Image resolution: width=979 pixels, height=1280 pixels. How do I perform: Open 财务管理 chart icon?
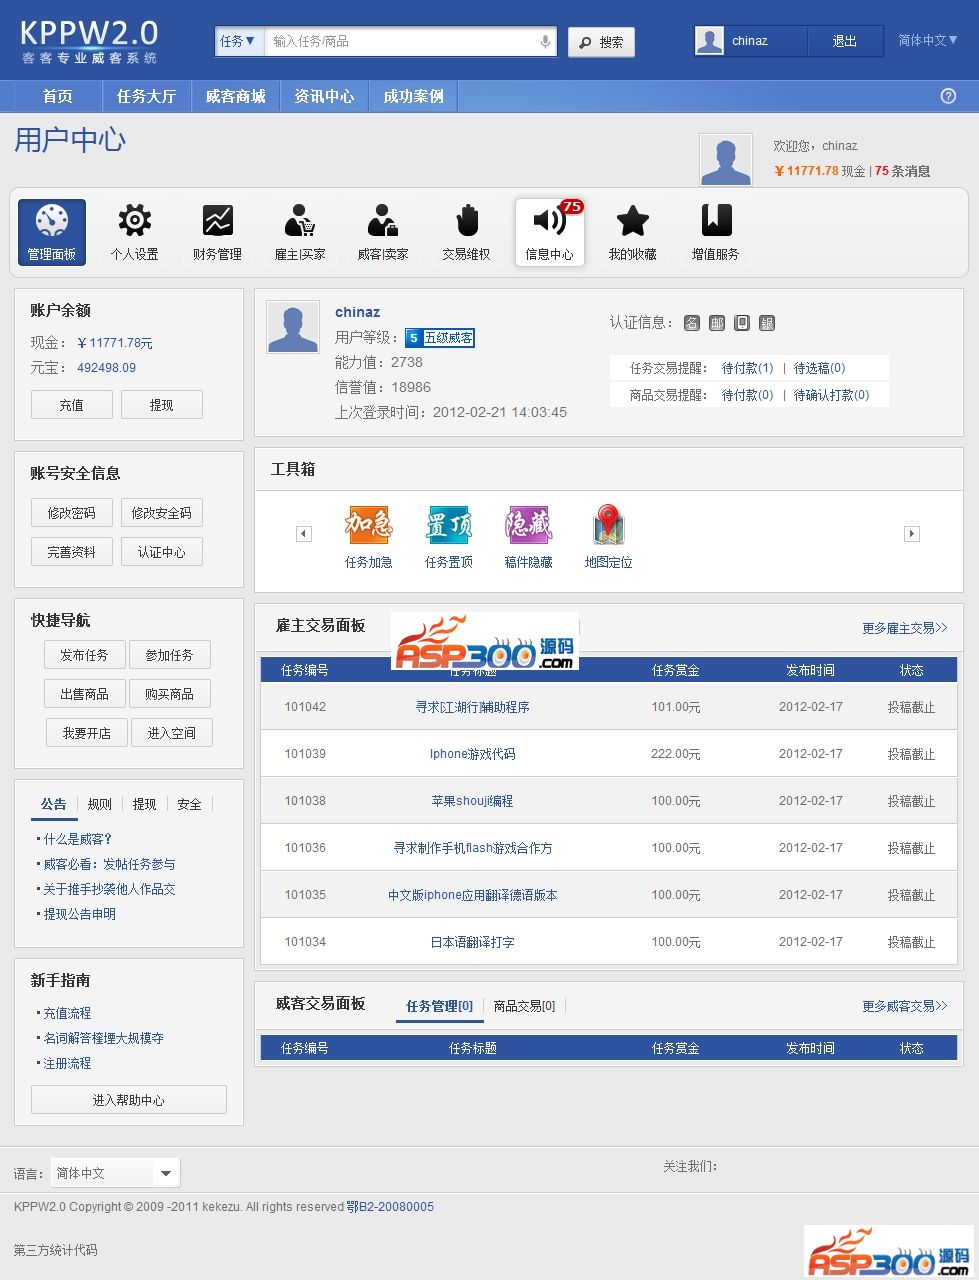(218, 232)
